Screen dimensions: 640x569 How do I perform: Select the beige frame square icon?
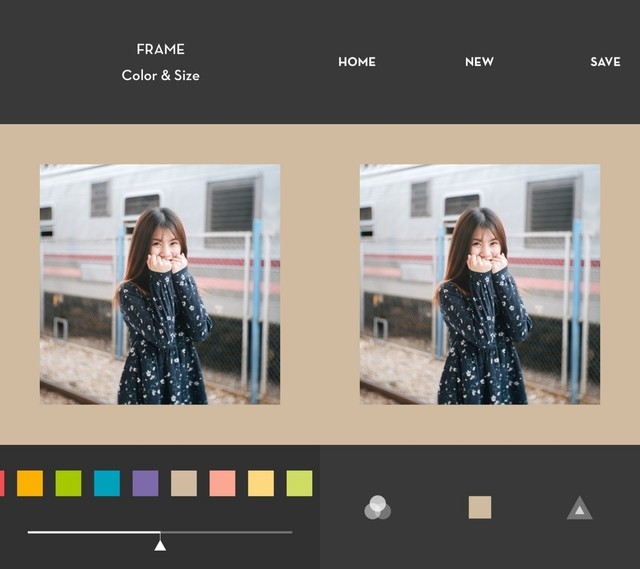(480, 507)
